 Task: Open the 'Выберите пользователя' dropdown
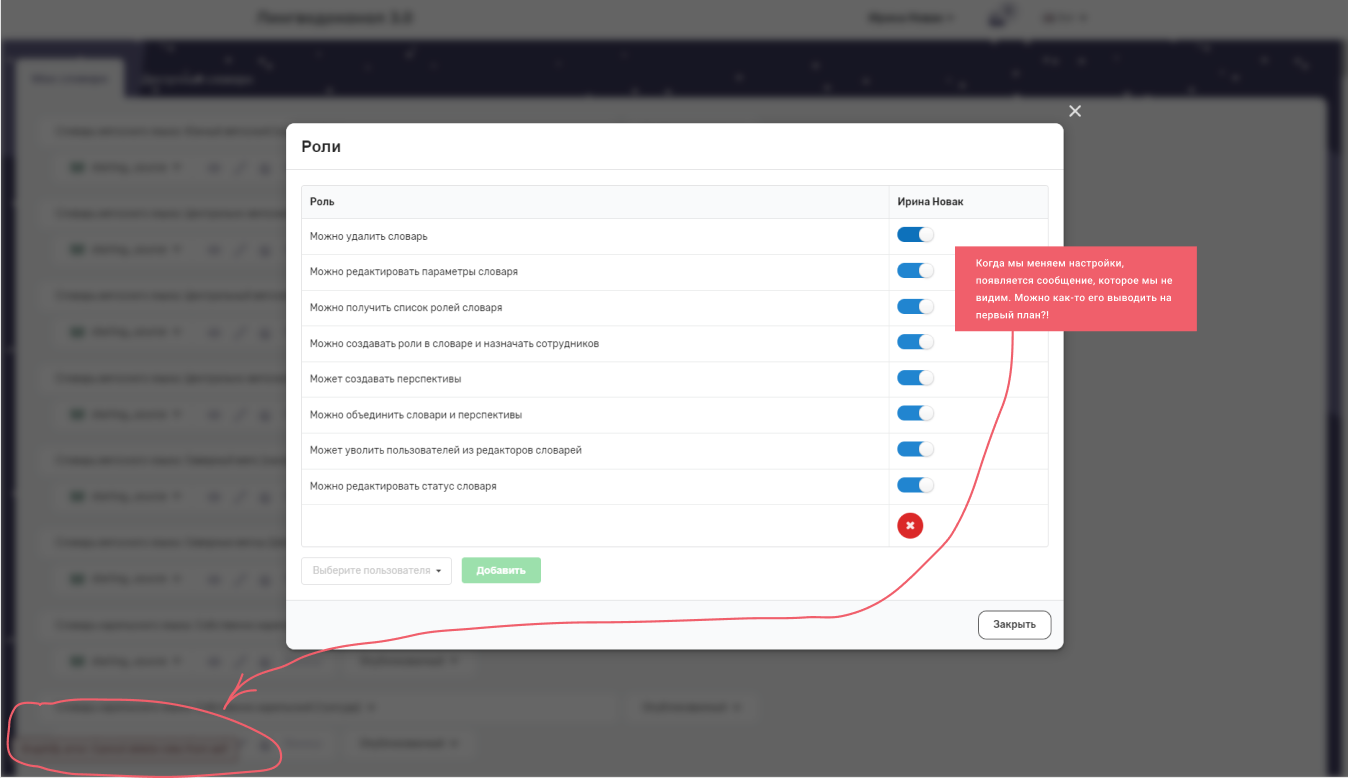click(376, 571)
